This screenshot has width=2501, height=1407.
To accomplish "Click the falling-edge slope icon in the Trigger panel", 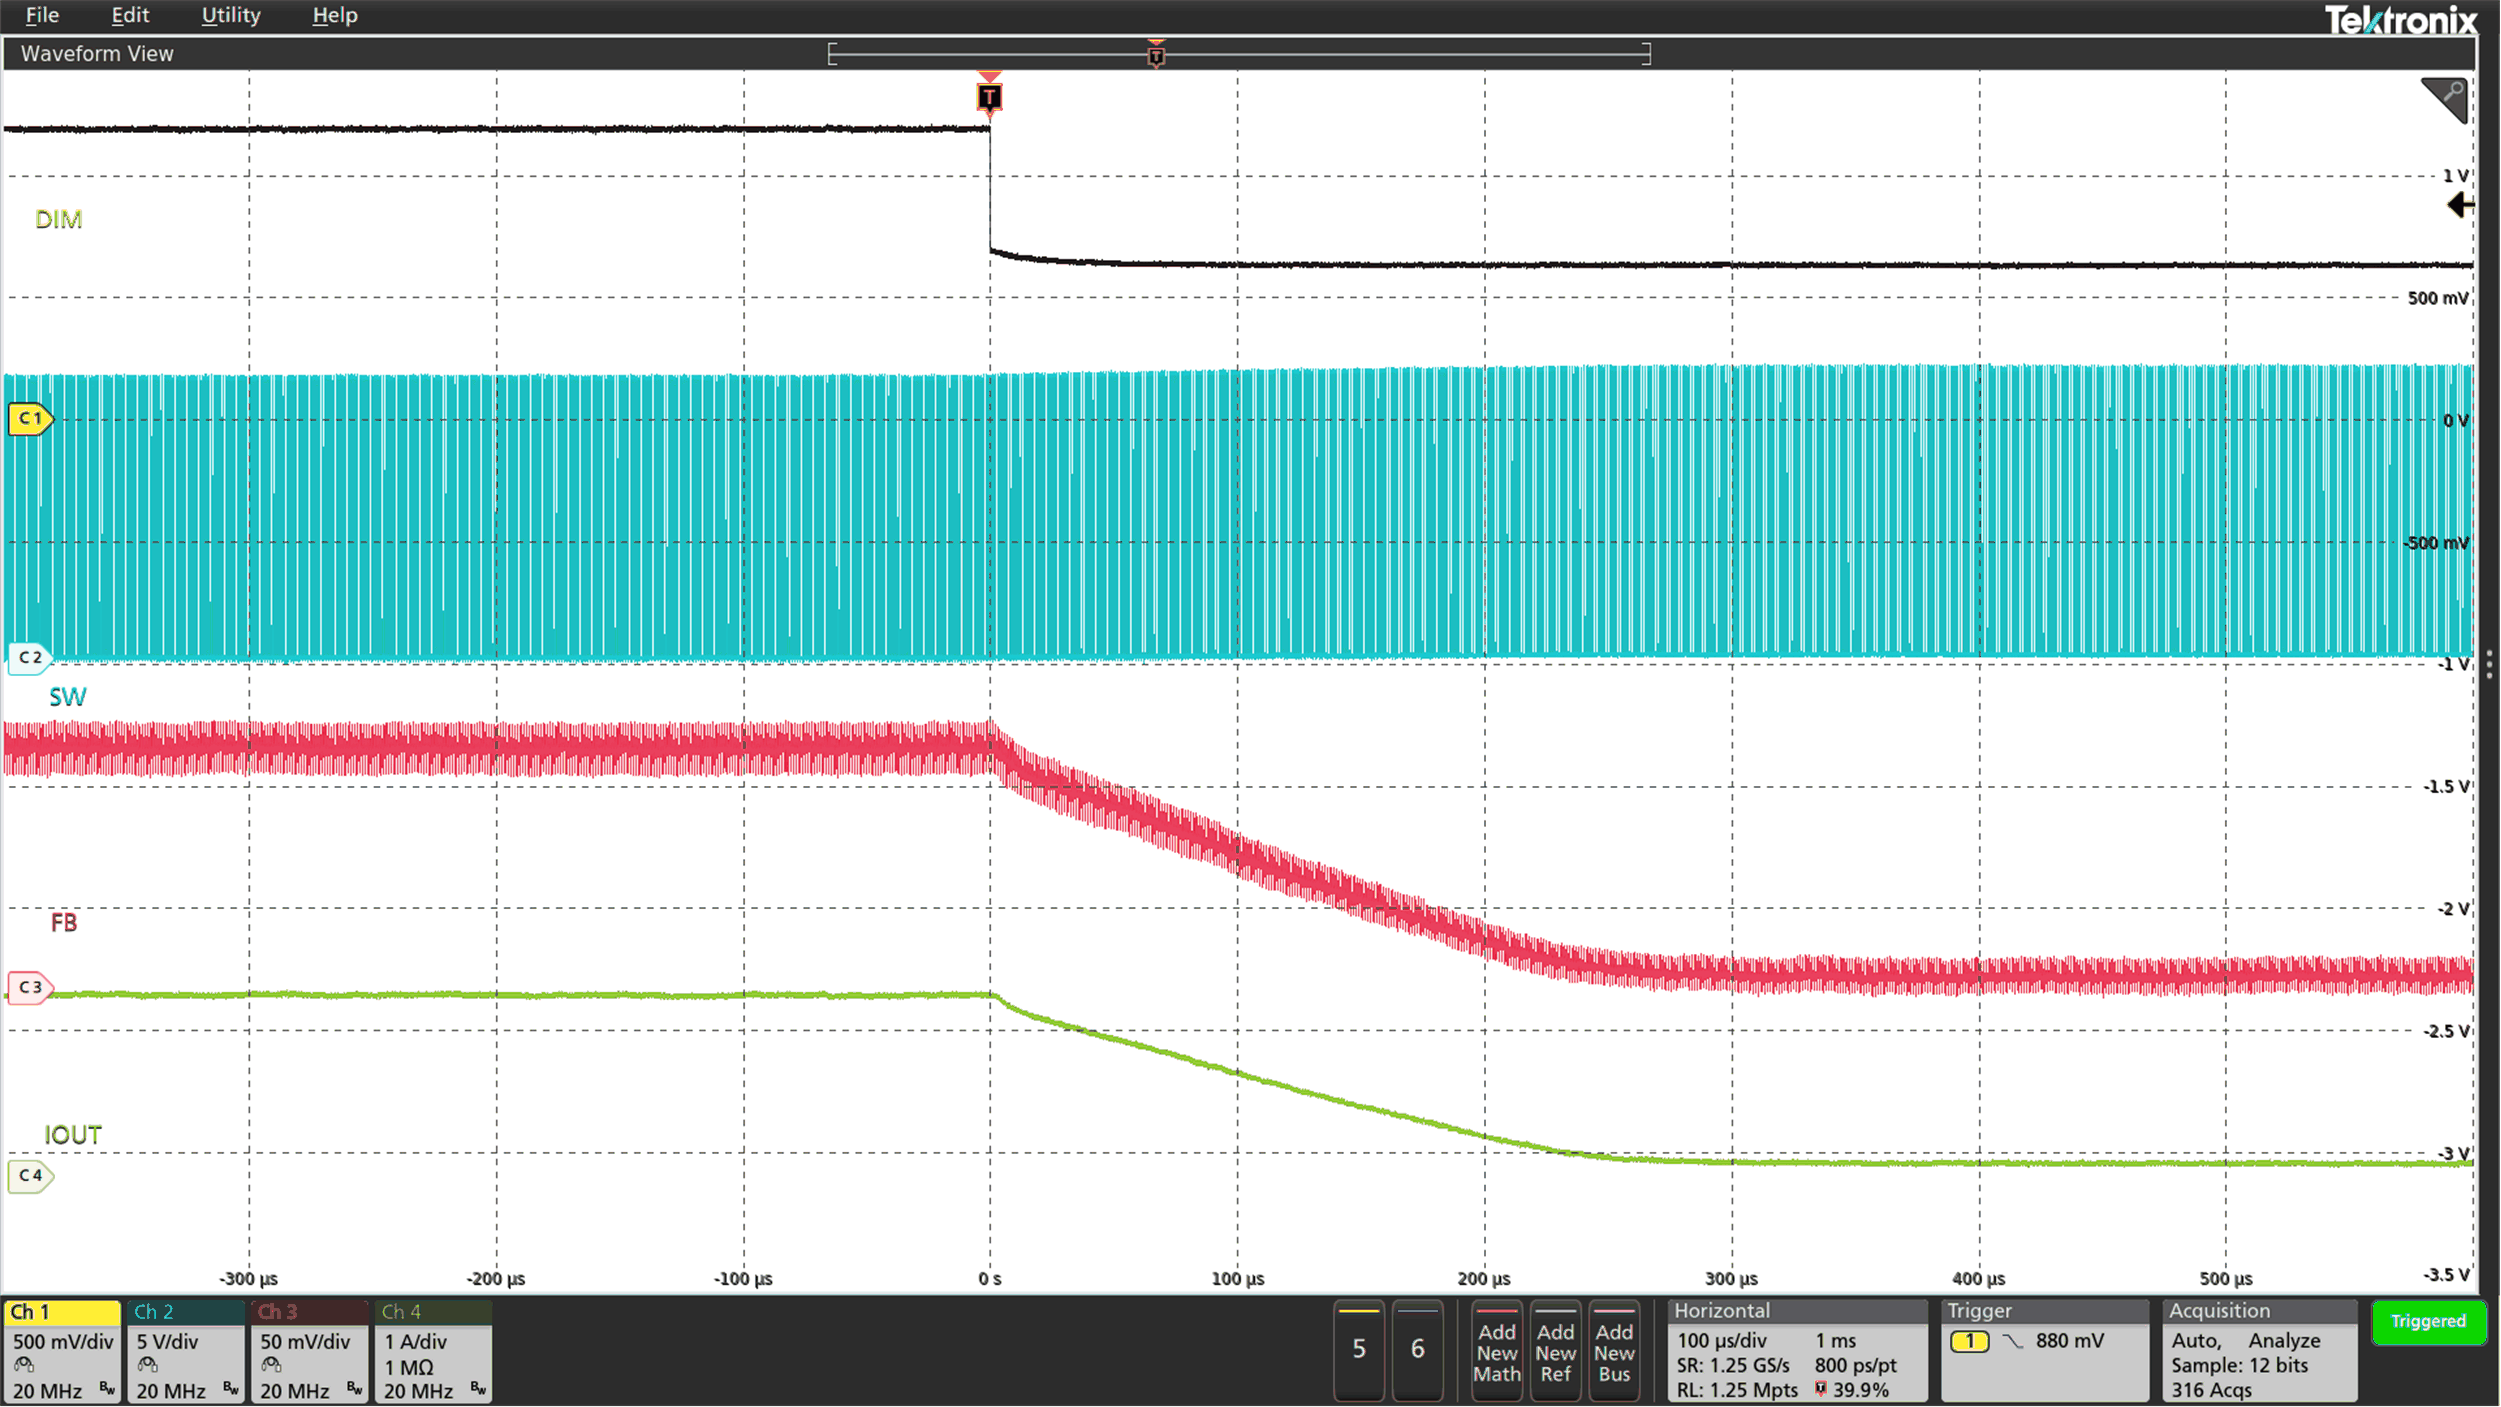I will pyautogui.click(x=2013, y=1341).
